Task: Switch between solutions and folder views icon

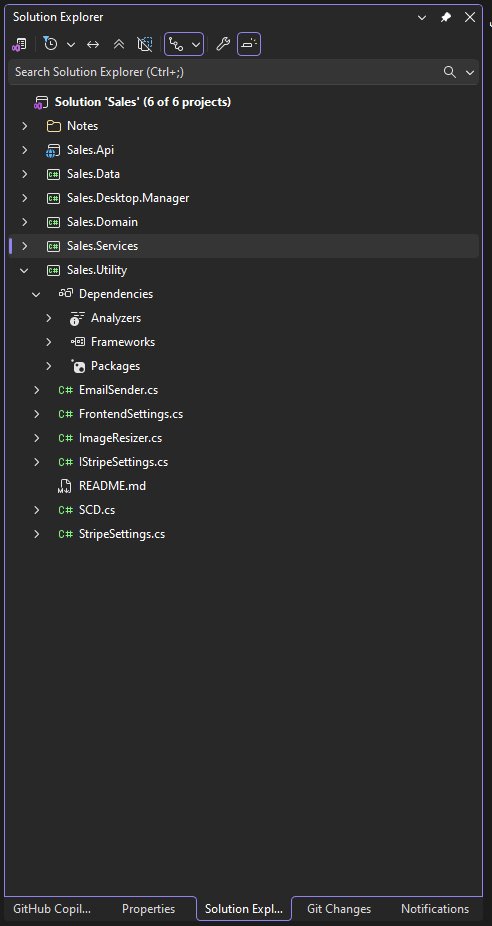Action: [19, 44]
